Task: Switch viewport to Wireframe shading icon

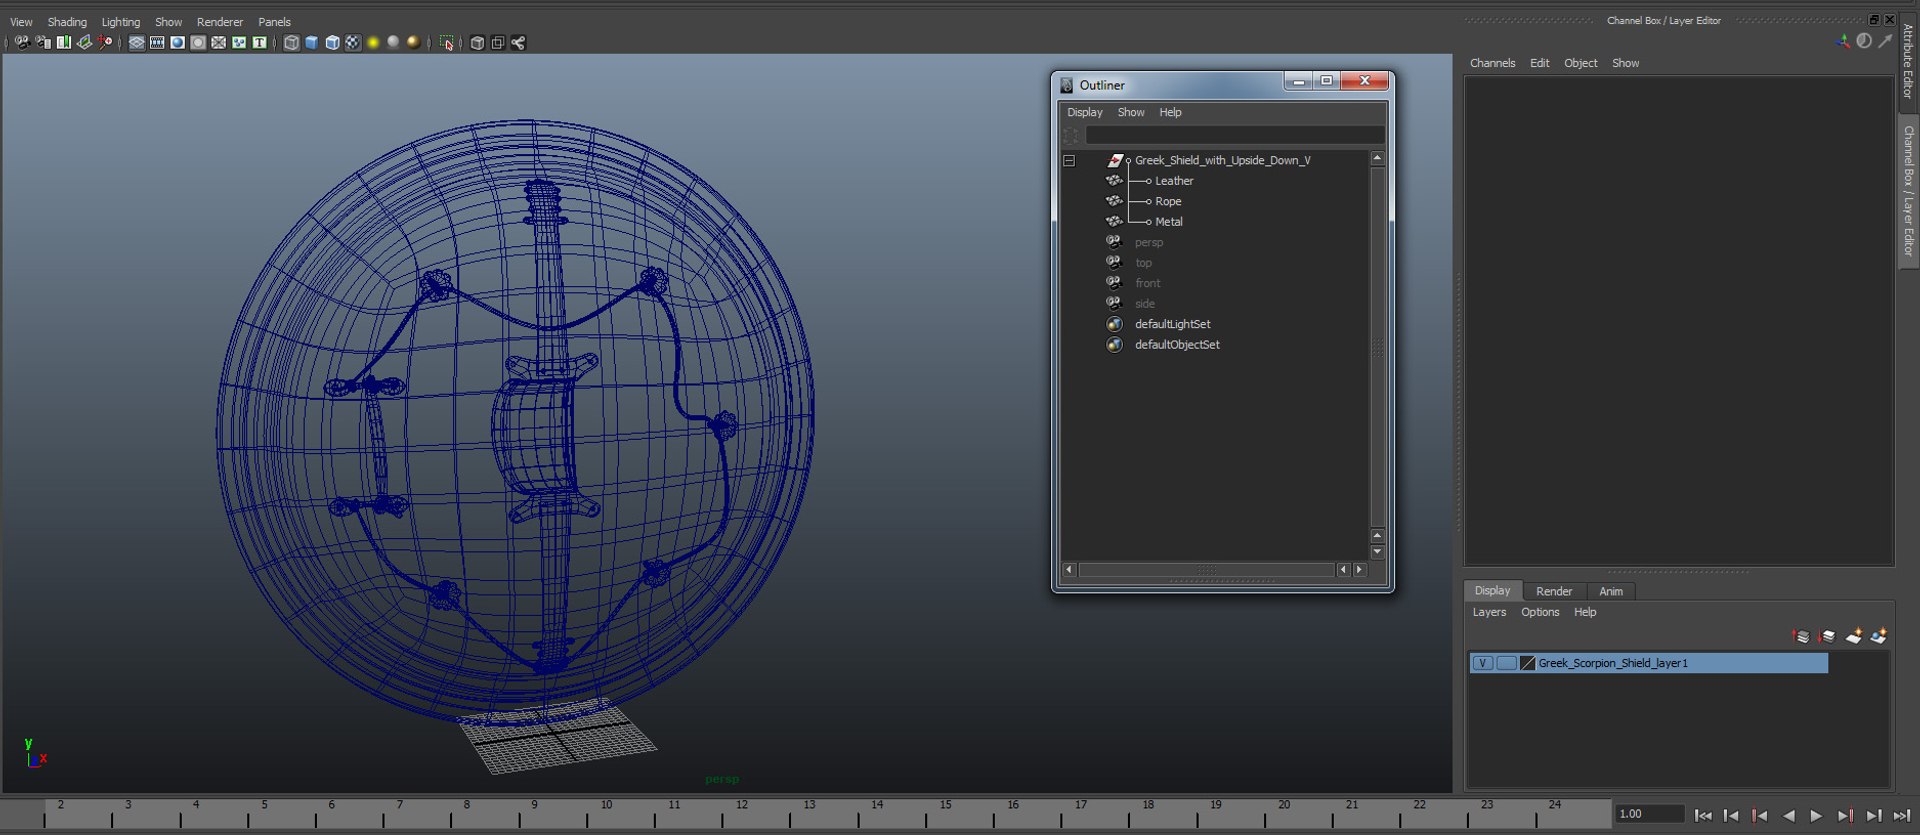Action: click(291, 43)
